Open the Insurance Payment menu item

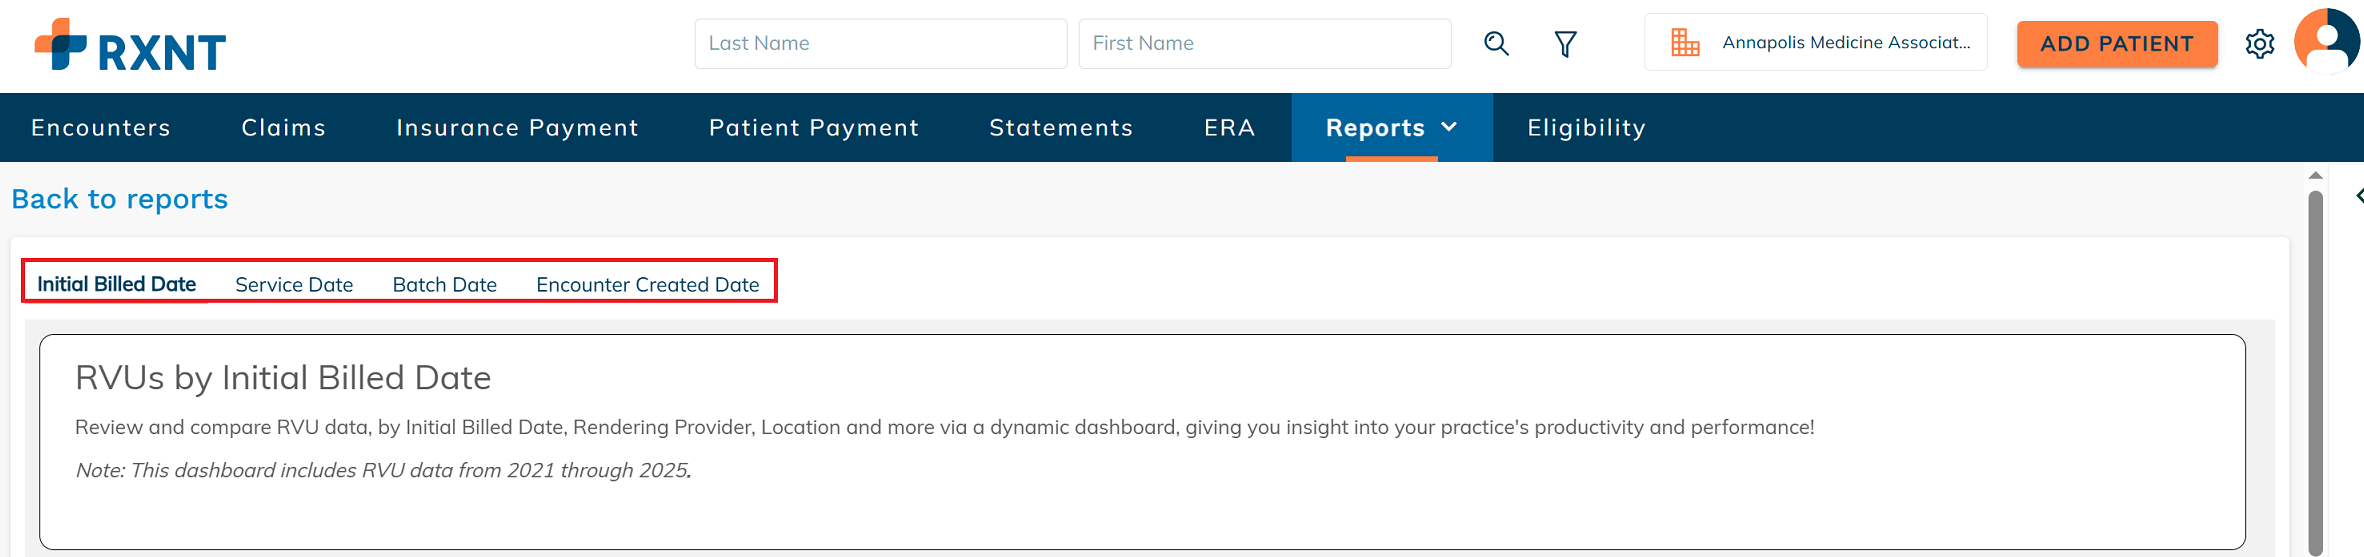pos(517,128)
